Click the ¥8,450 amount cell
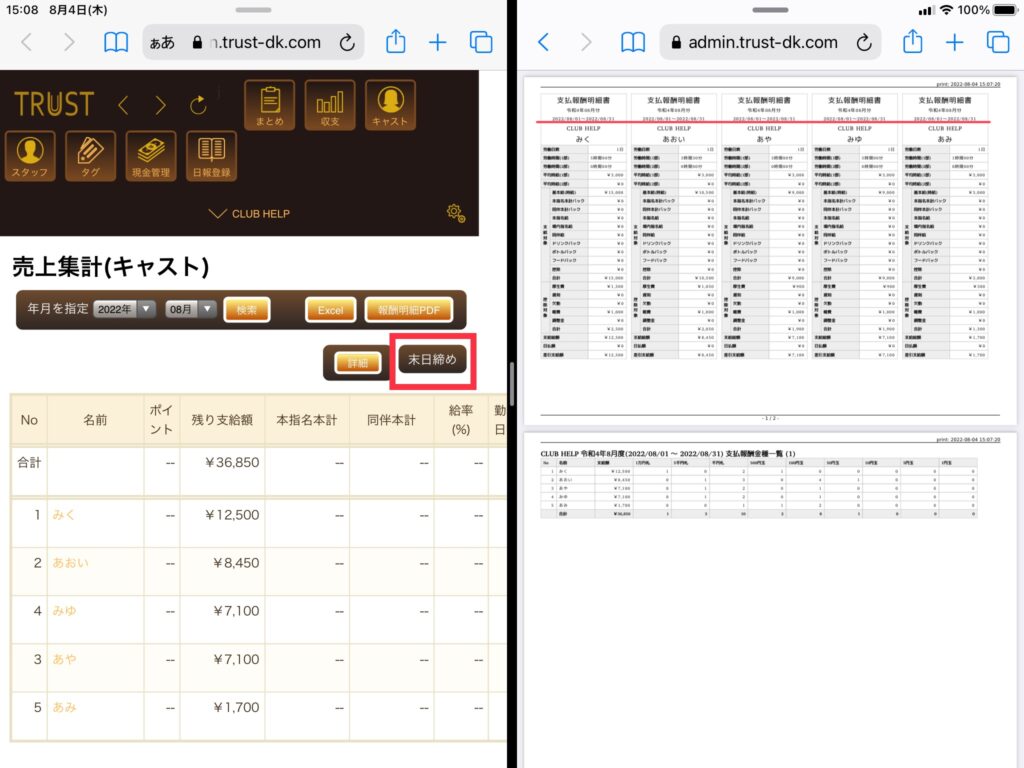 (236, 563)
